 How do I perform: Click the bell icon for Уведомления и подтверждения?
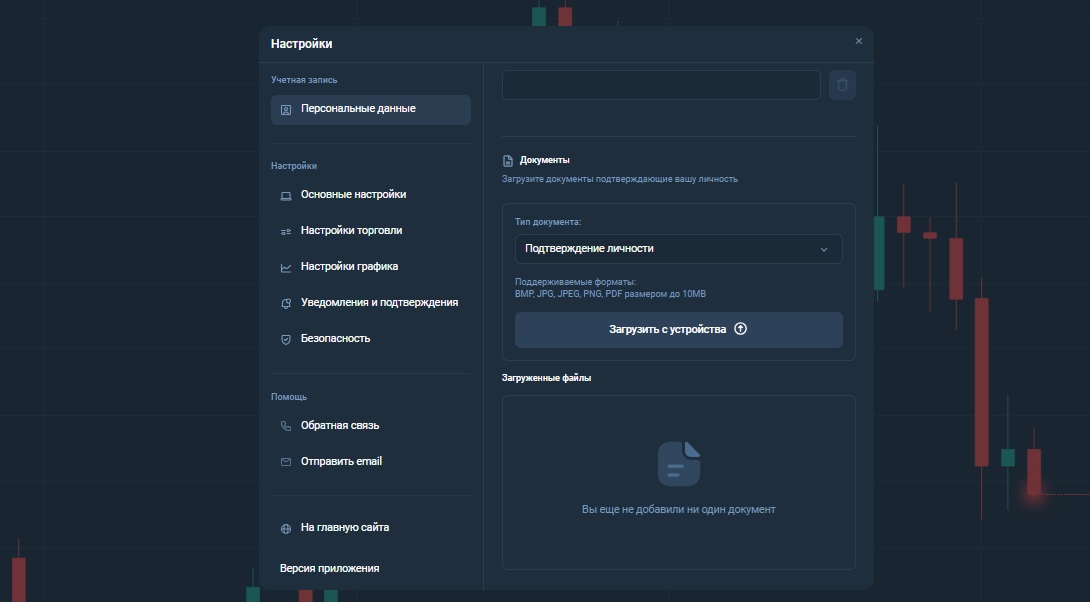pyautogui.click(x=286, y=303)
